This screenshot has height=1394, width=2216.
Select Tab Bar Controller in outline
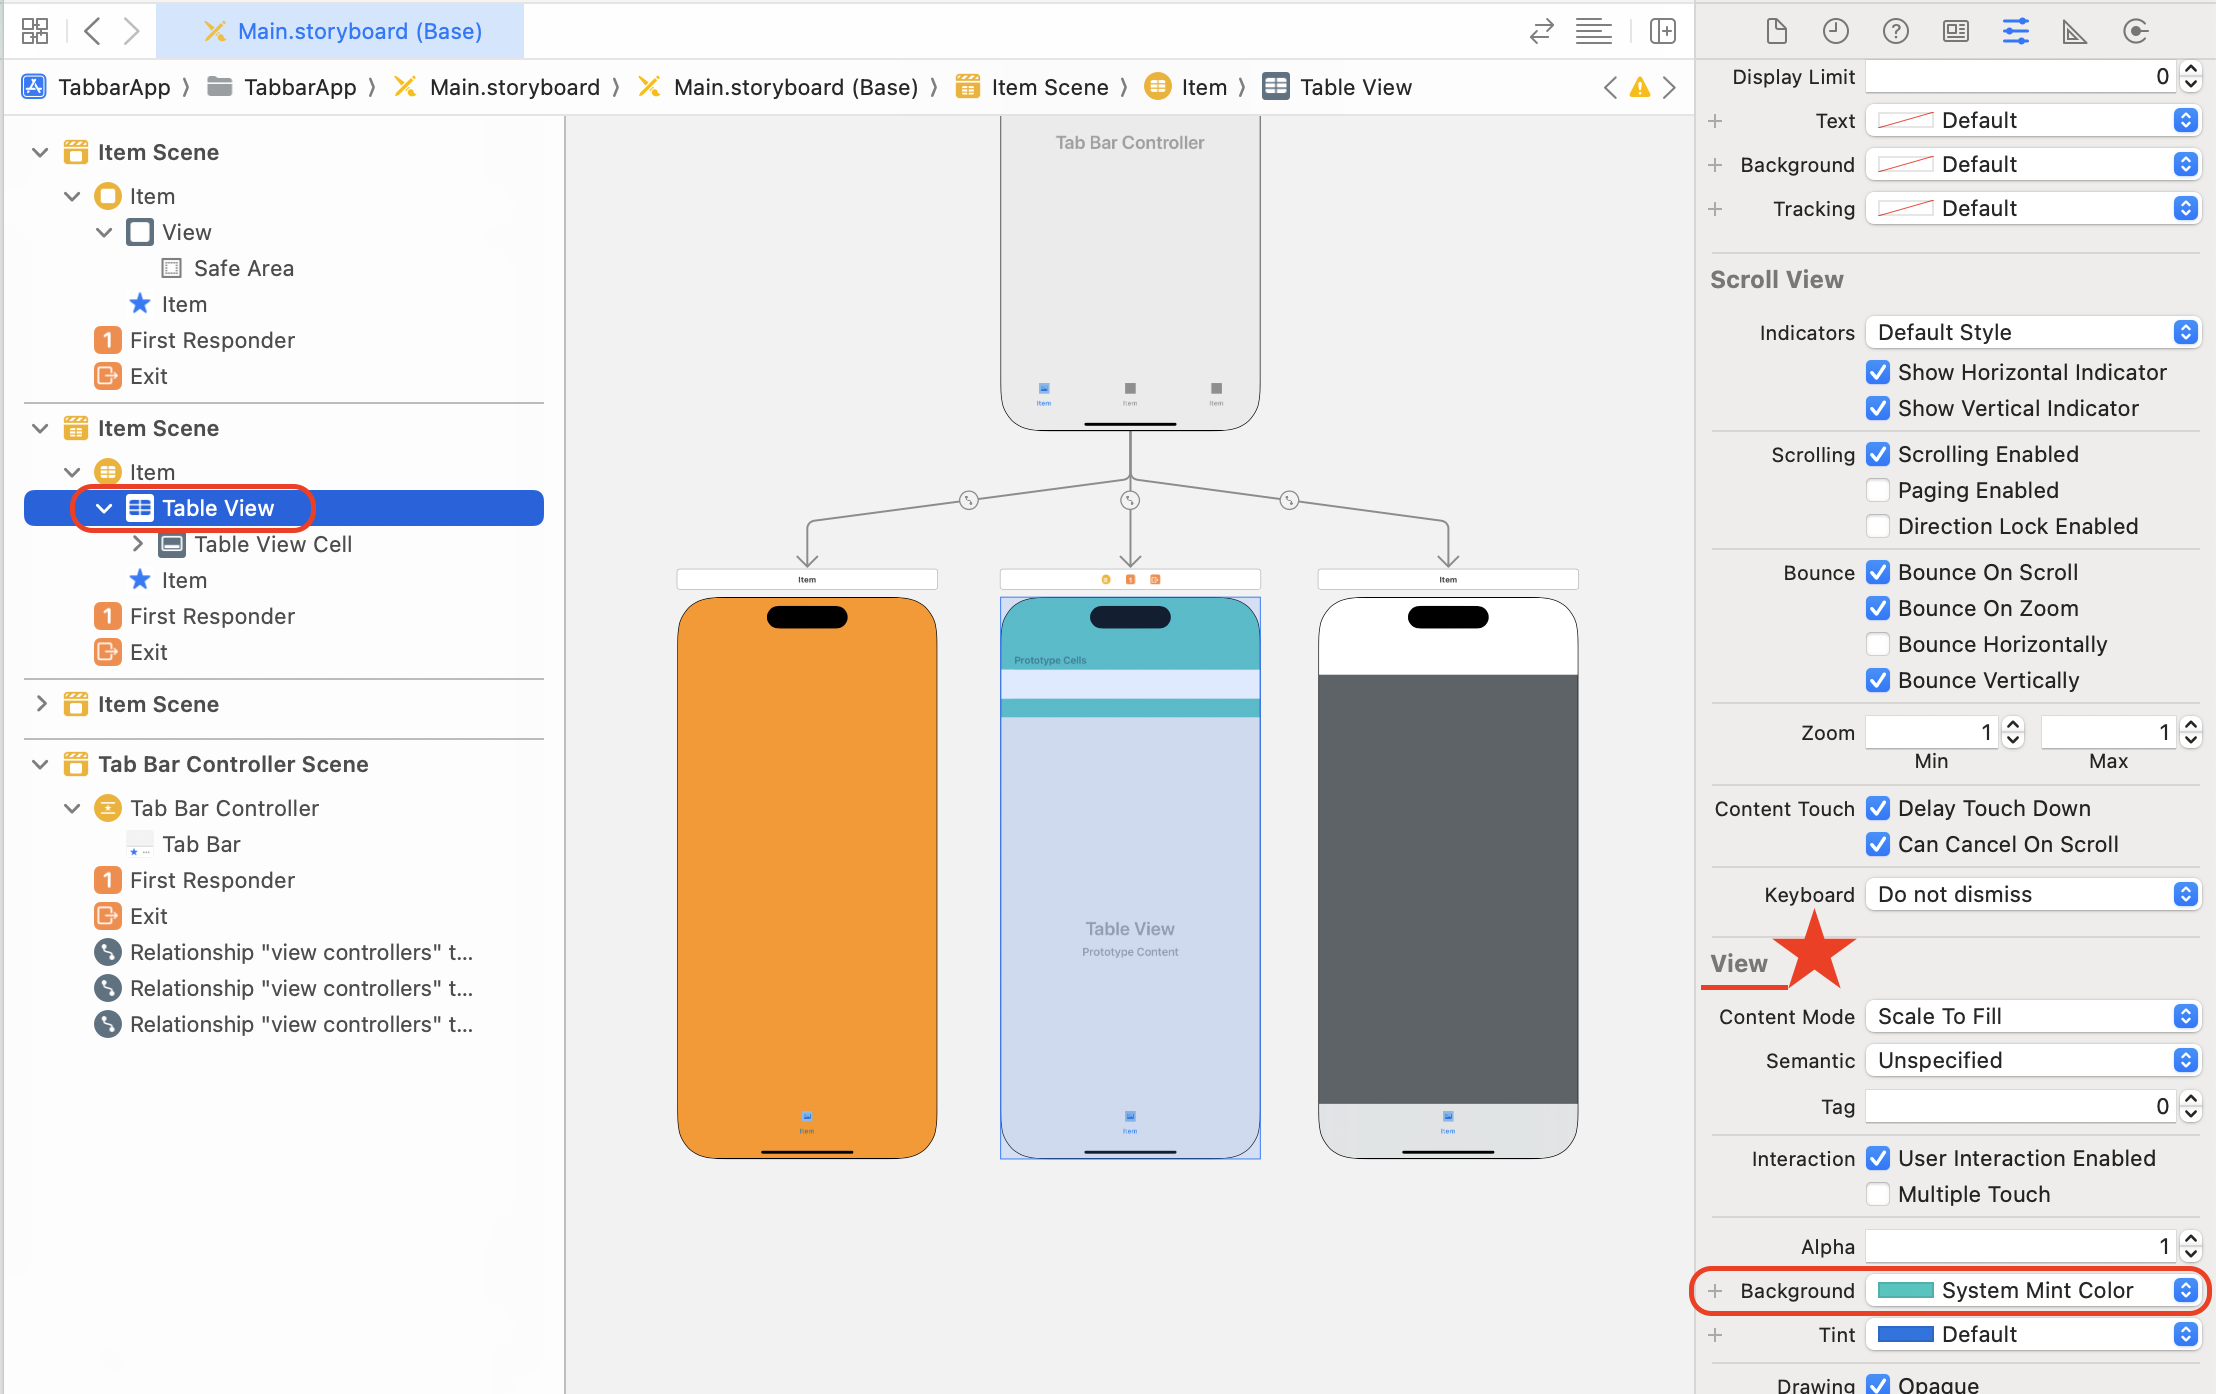pyautogui.click(x=224, y=808)
